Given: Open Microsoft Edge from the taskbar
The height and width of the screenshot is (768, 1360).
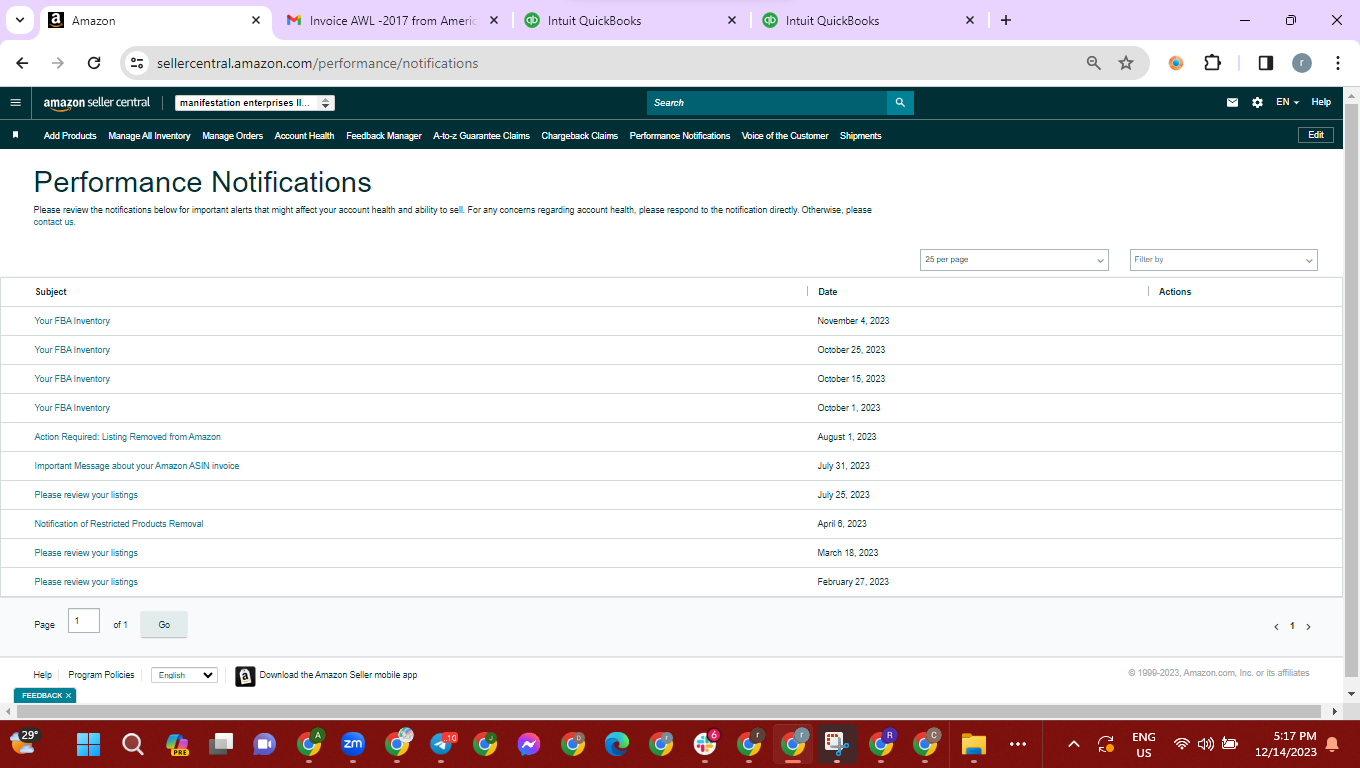Looking at the screenshot, I should [617, 744].
